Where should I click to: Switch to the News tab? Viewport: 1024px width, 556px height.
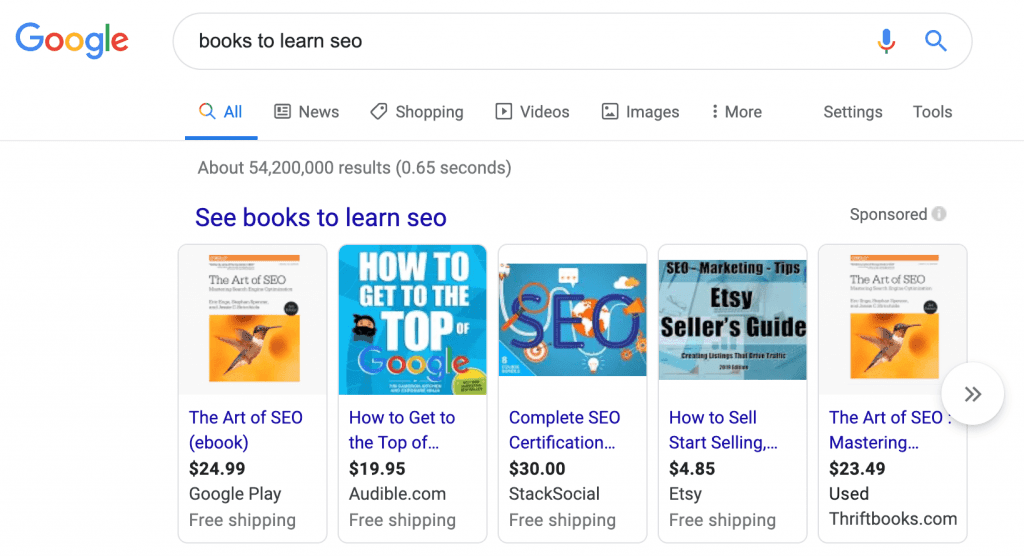click(306, 112)
